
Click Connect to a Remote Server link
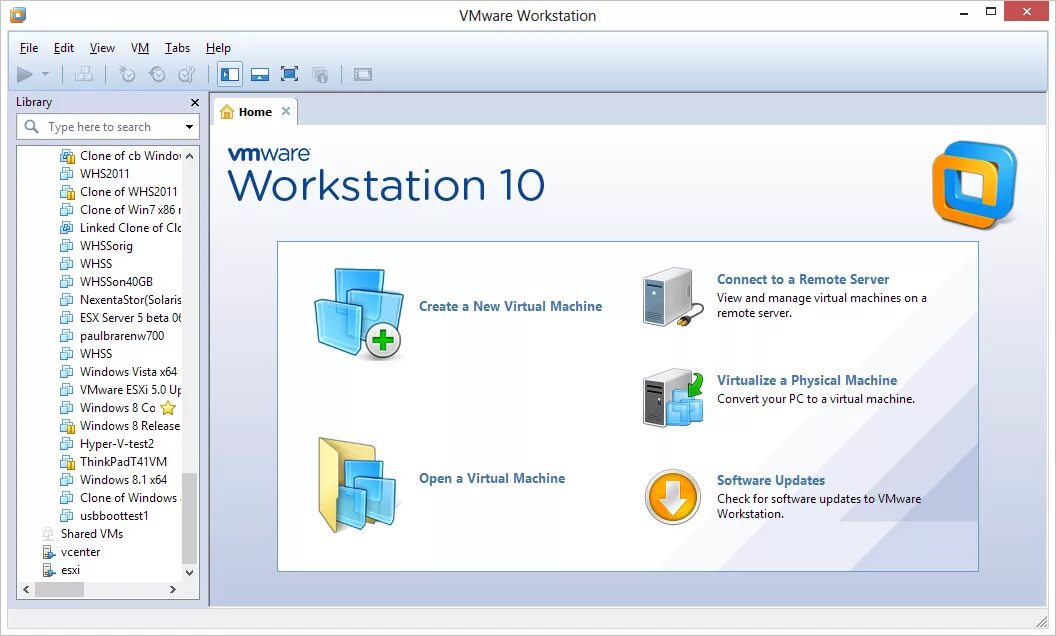(803, 279)
